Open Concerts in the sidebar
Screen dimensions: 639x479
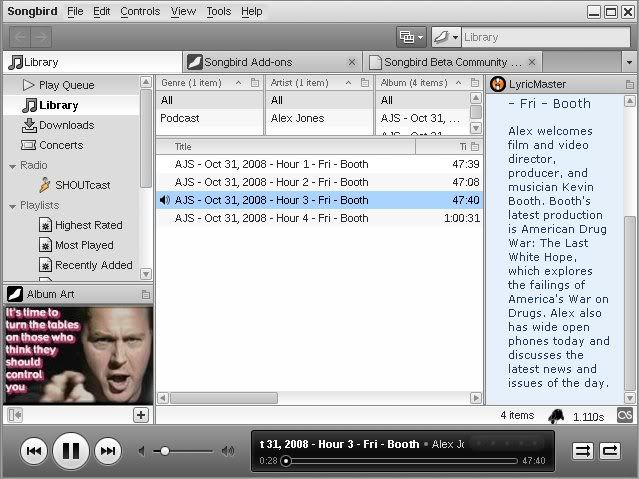[x=71, y=145]
